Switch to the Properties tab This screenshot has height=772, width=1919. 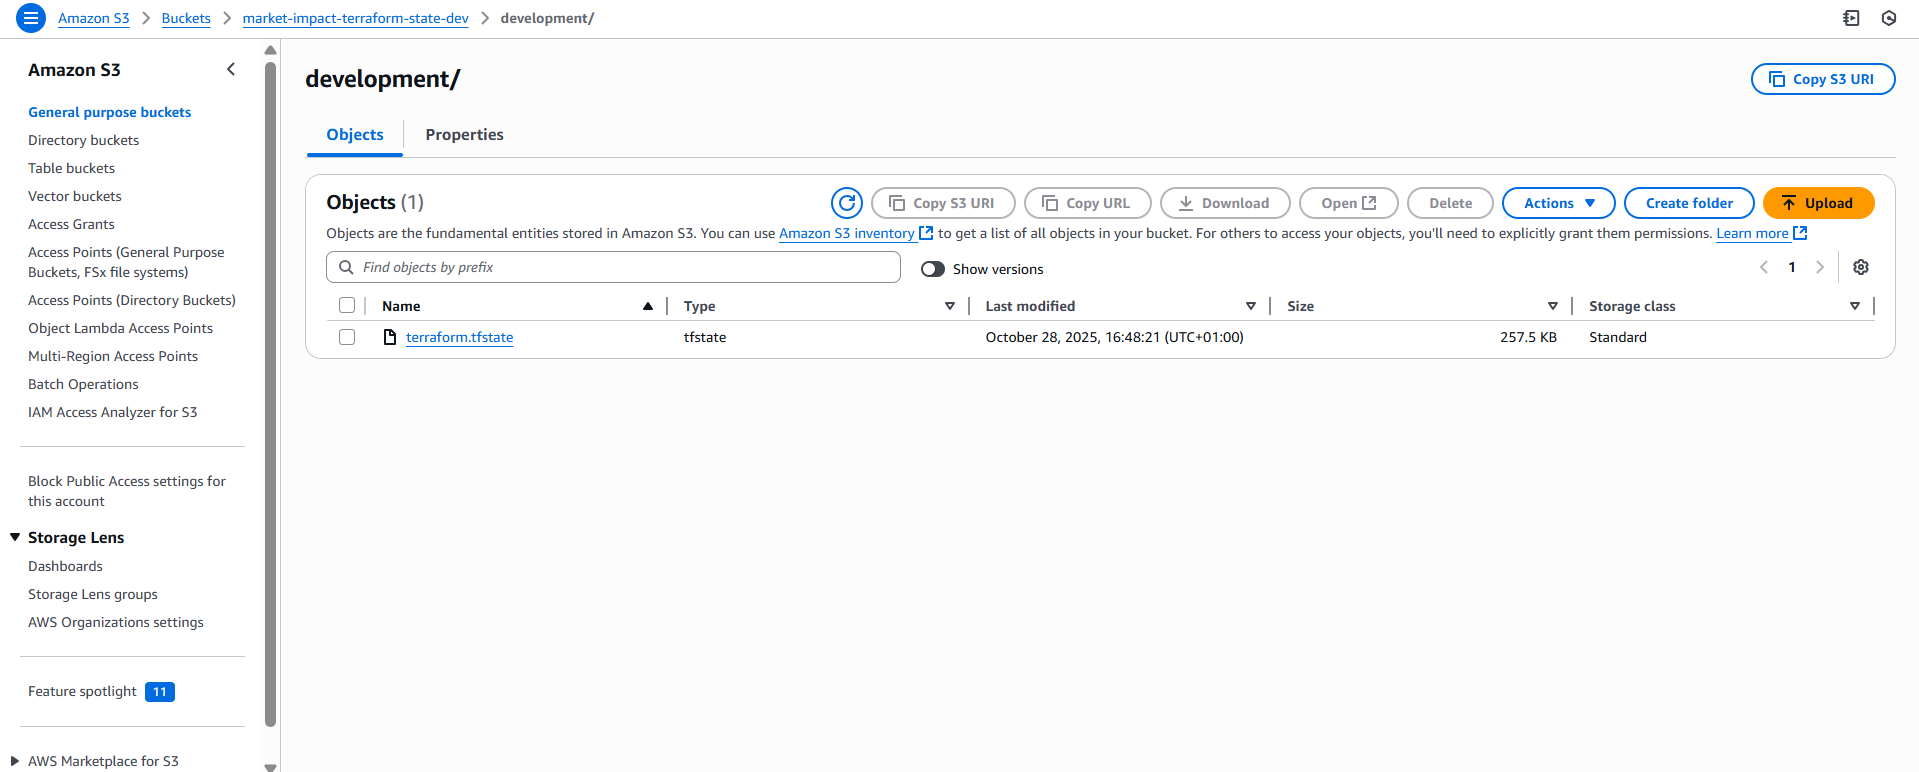(464, 135)
